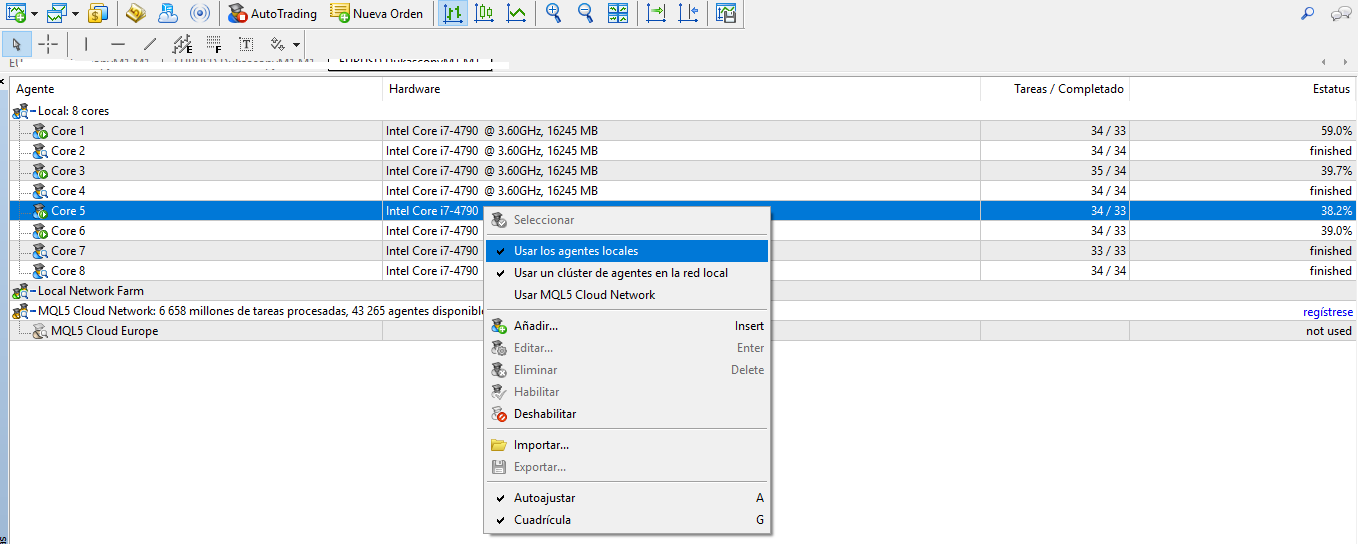Switch chart to line chart mode
The width and height of the screenshot is (1358, 544).
pos(517,14)
